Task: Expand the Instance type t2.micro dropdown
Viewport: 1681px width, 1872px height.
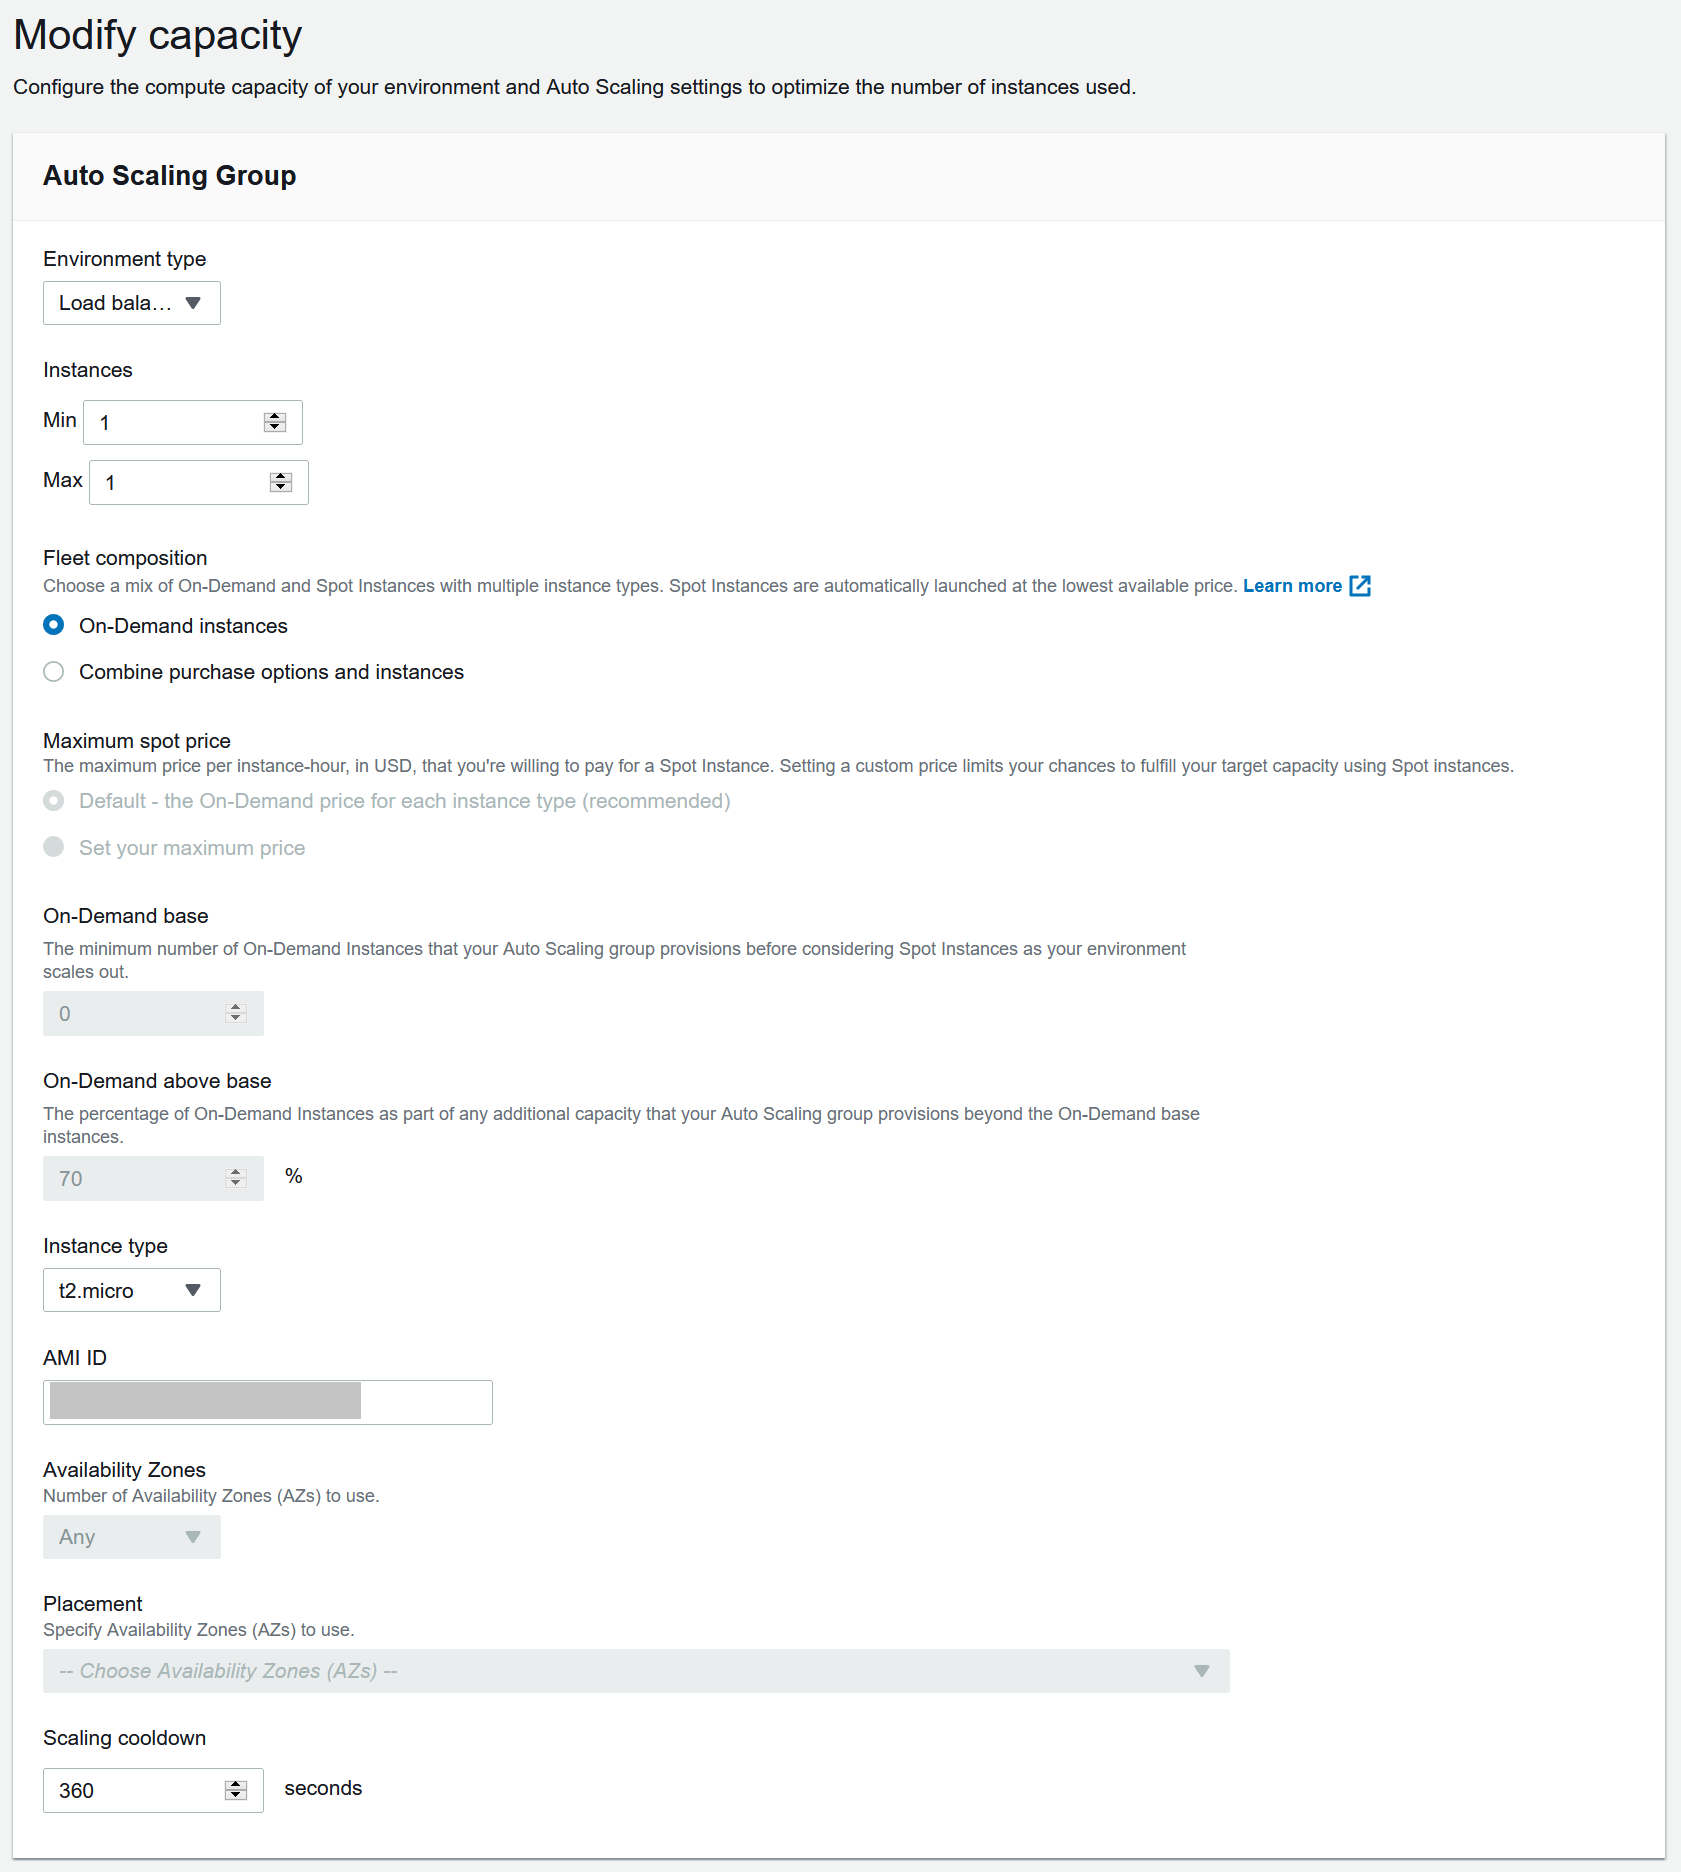Action: coord(132,1290)
